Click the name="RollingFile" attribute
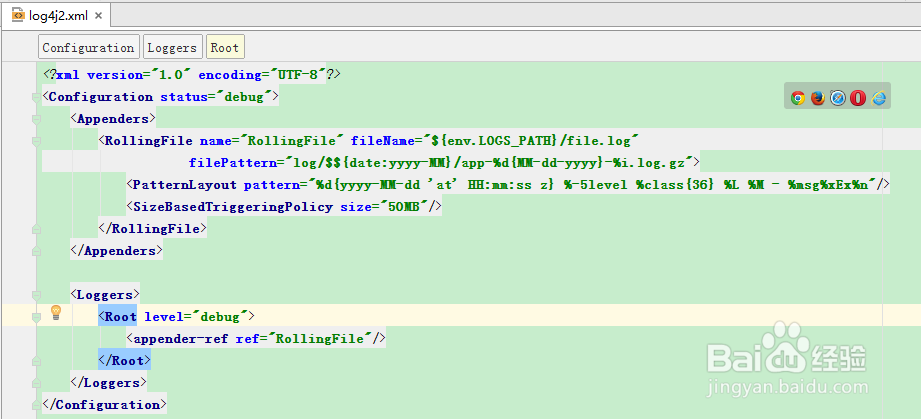This screenshot has height=419, width=921. [x=271, y=141]
